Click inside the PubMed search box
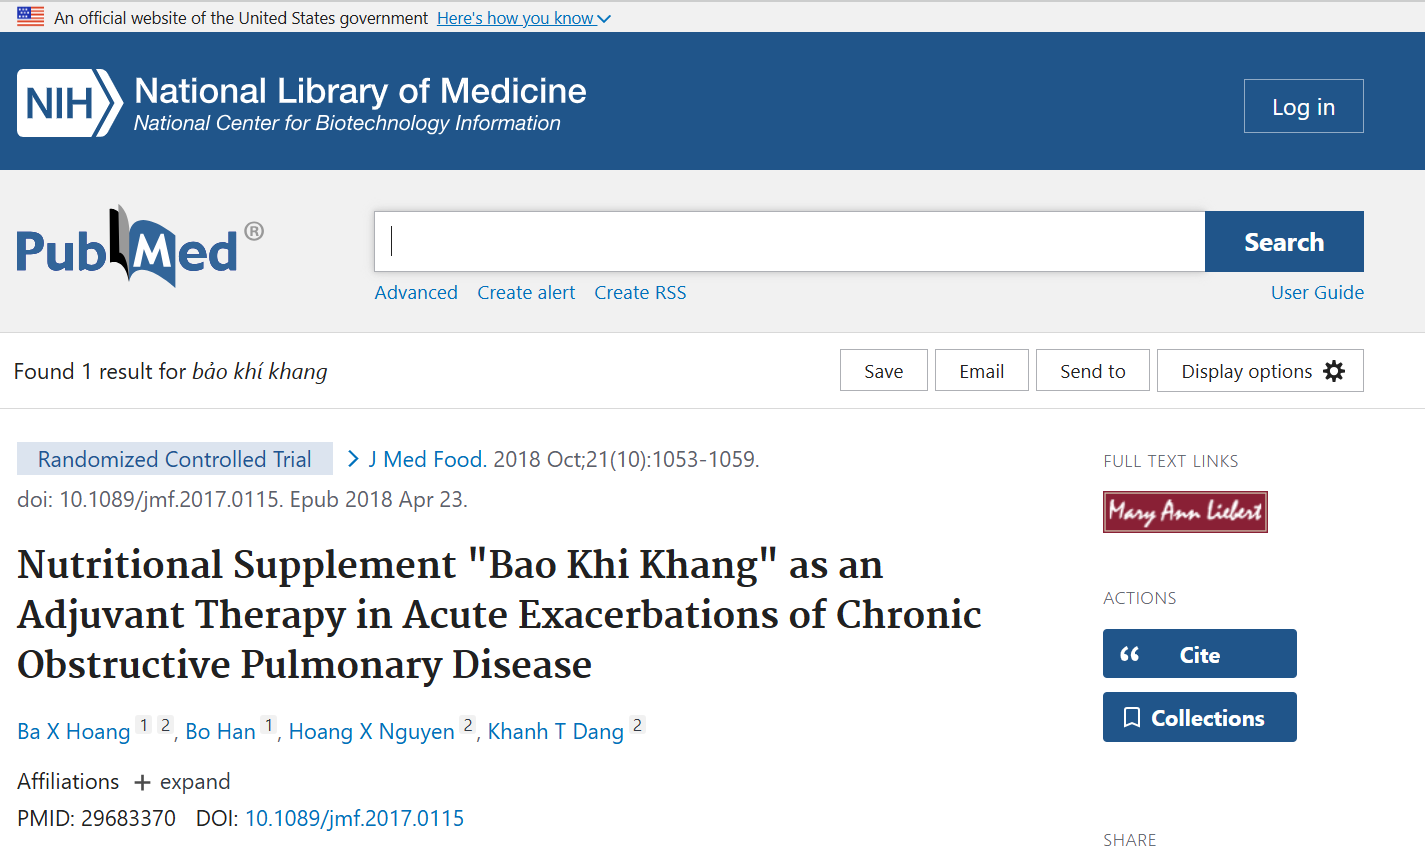Image resolution: width=1425 pixels, height=863 pixels. point(790,241)
